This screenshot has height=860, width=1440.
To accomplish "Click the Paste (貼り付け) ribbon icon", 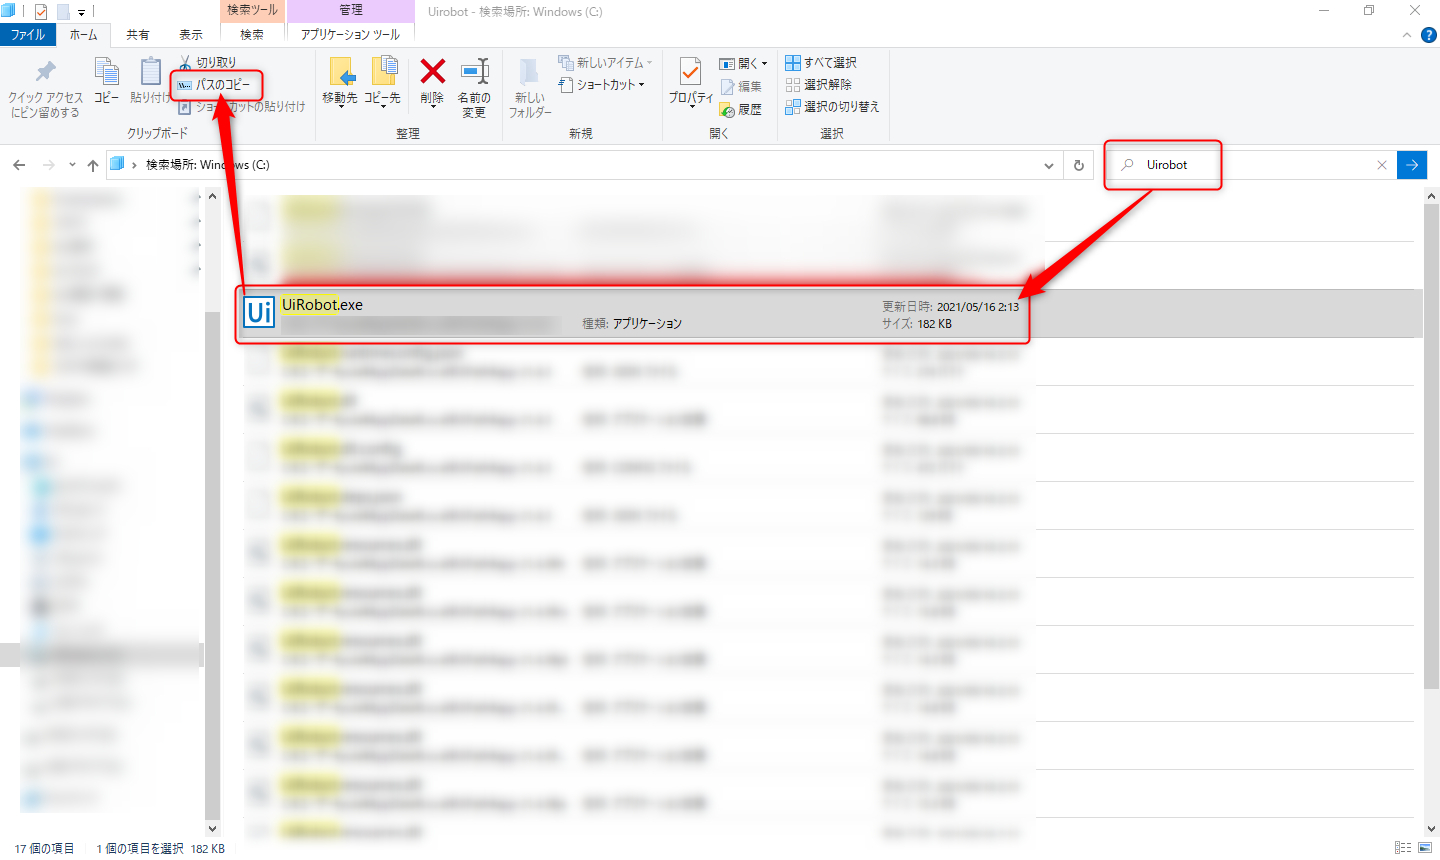I will coord(150,72).
